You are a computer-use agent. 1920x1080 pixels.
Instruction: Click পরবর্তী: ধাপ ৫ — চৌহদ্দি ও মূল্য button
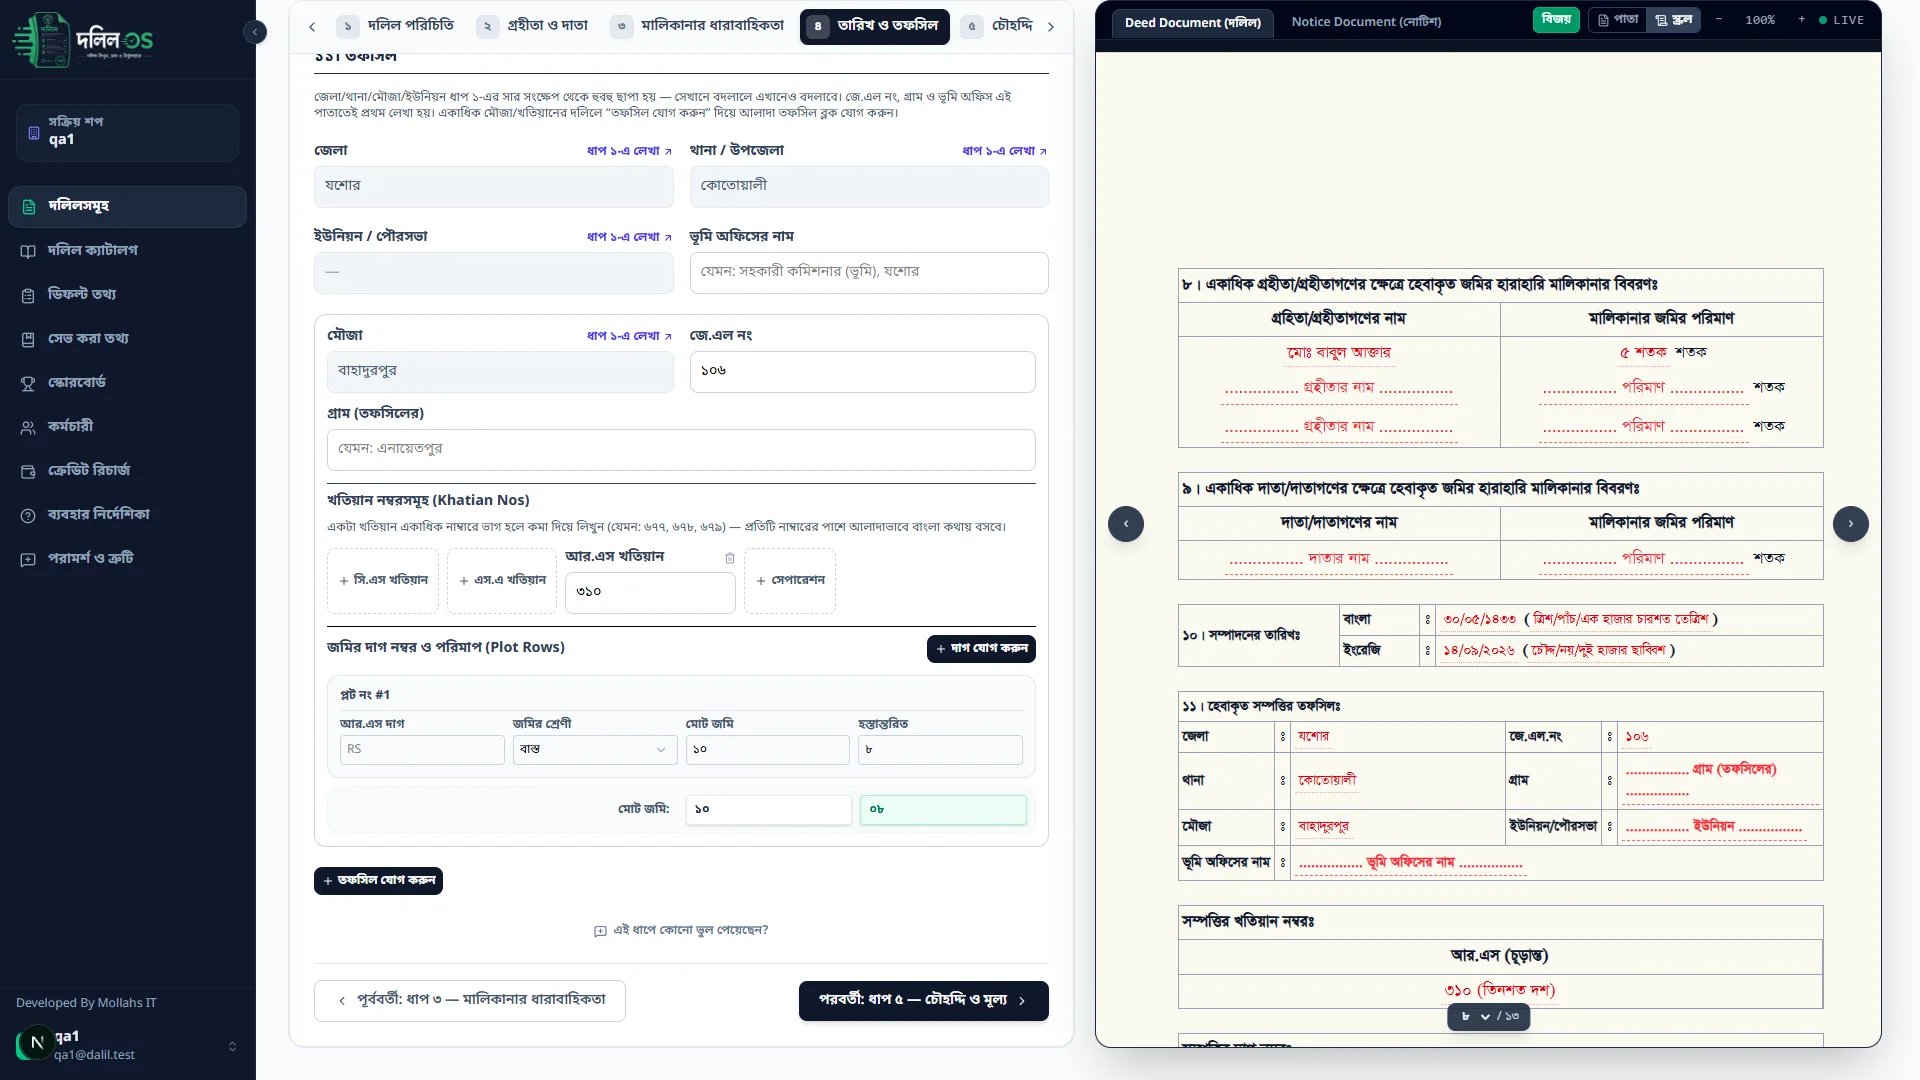coord(924,1001)
